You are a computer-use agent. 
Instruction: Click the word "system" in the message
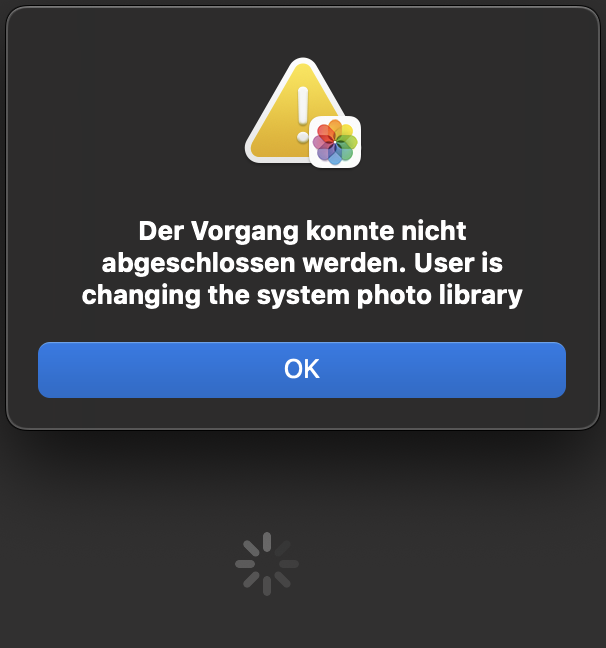coord(303,295)
